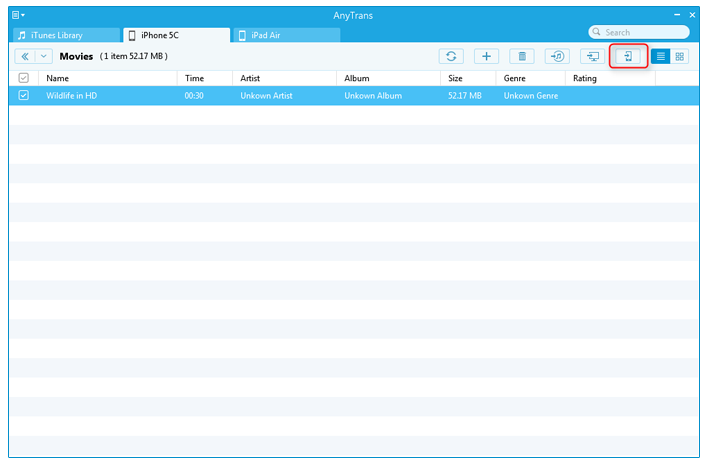Open the category dropdown arrow beside back
Screen dimensions: 707x465
tap(44, 56)
